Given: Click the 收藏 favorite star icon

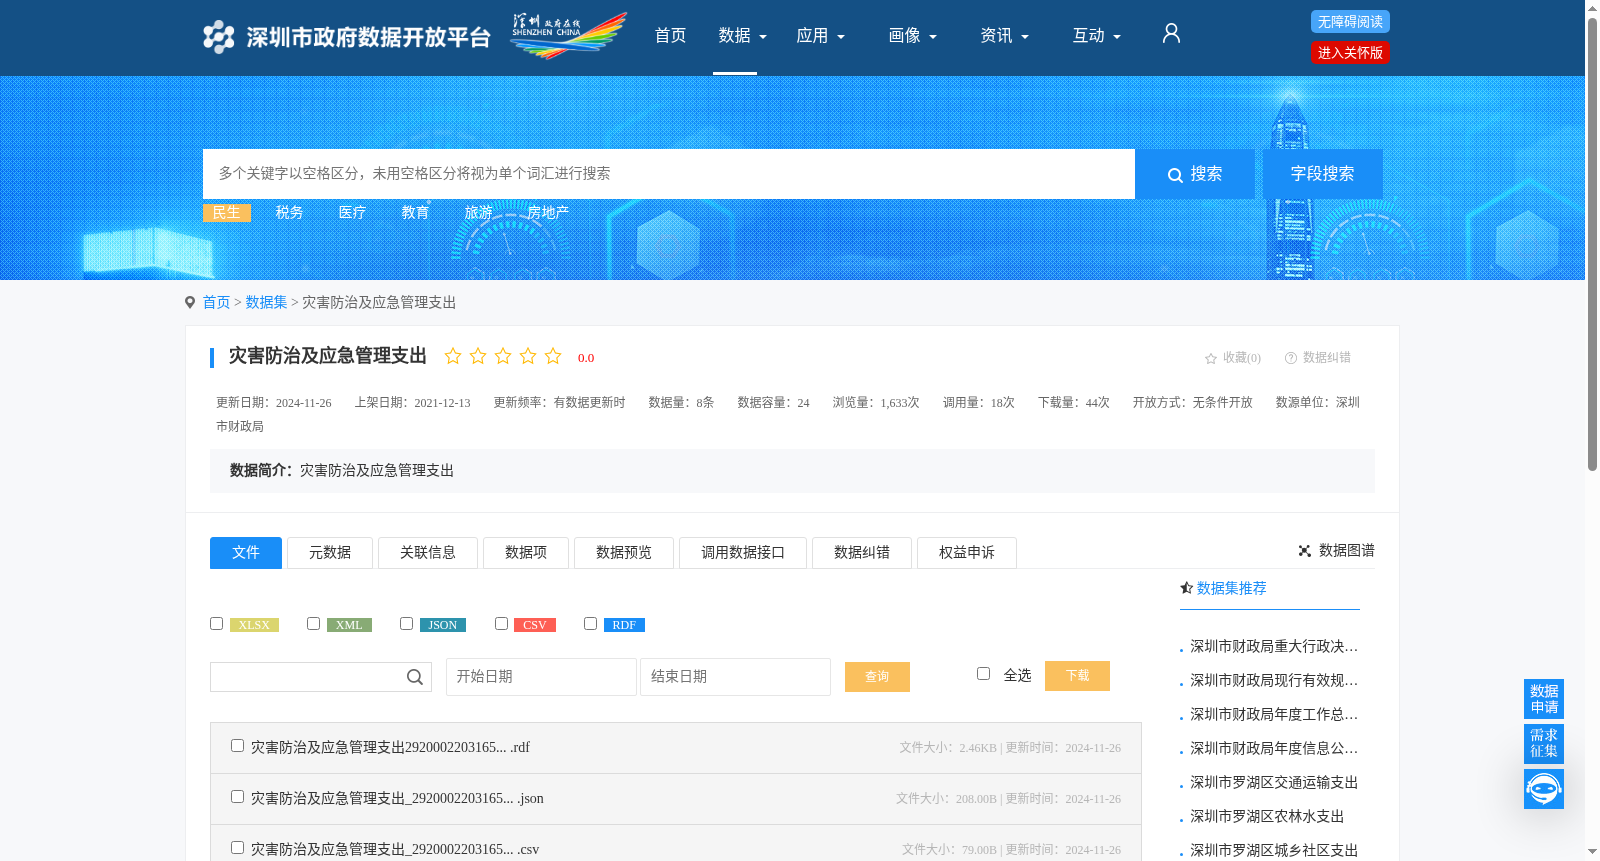Looking at the screenshot, I should (x=1211, y=358).
